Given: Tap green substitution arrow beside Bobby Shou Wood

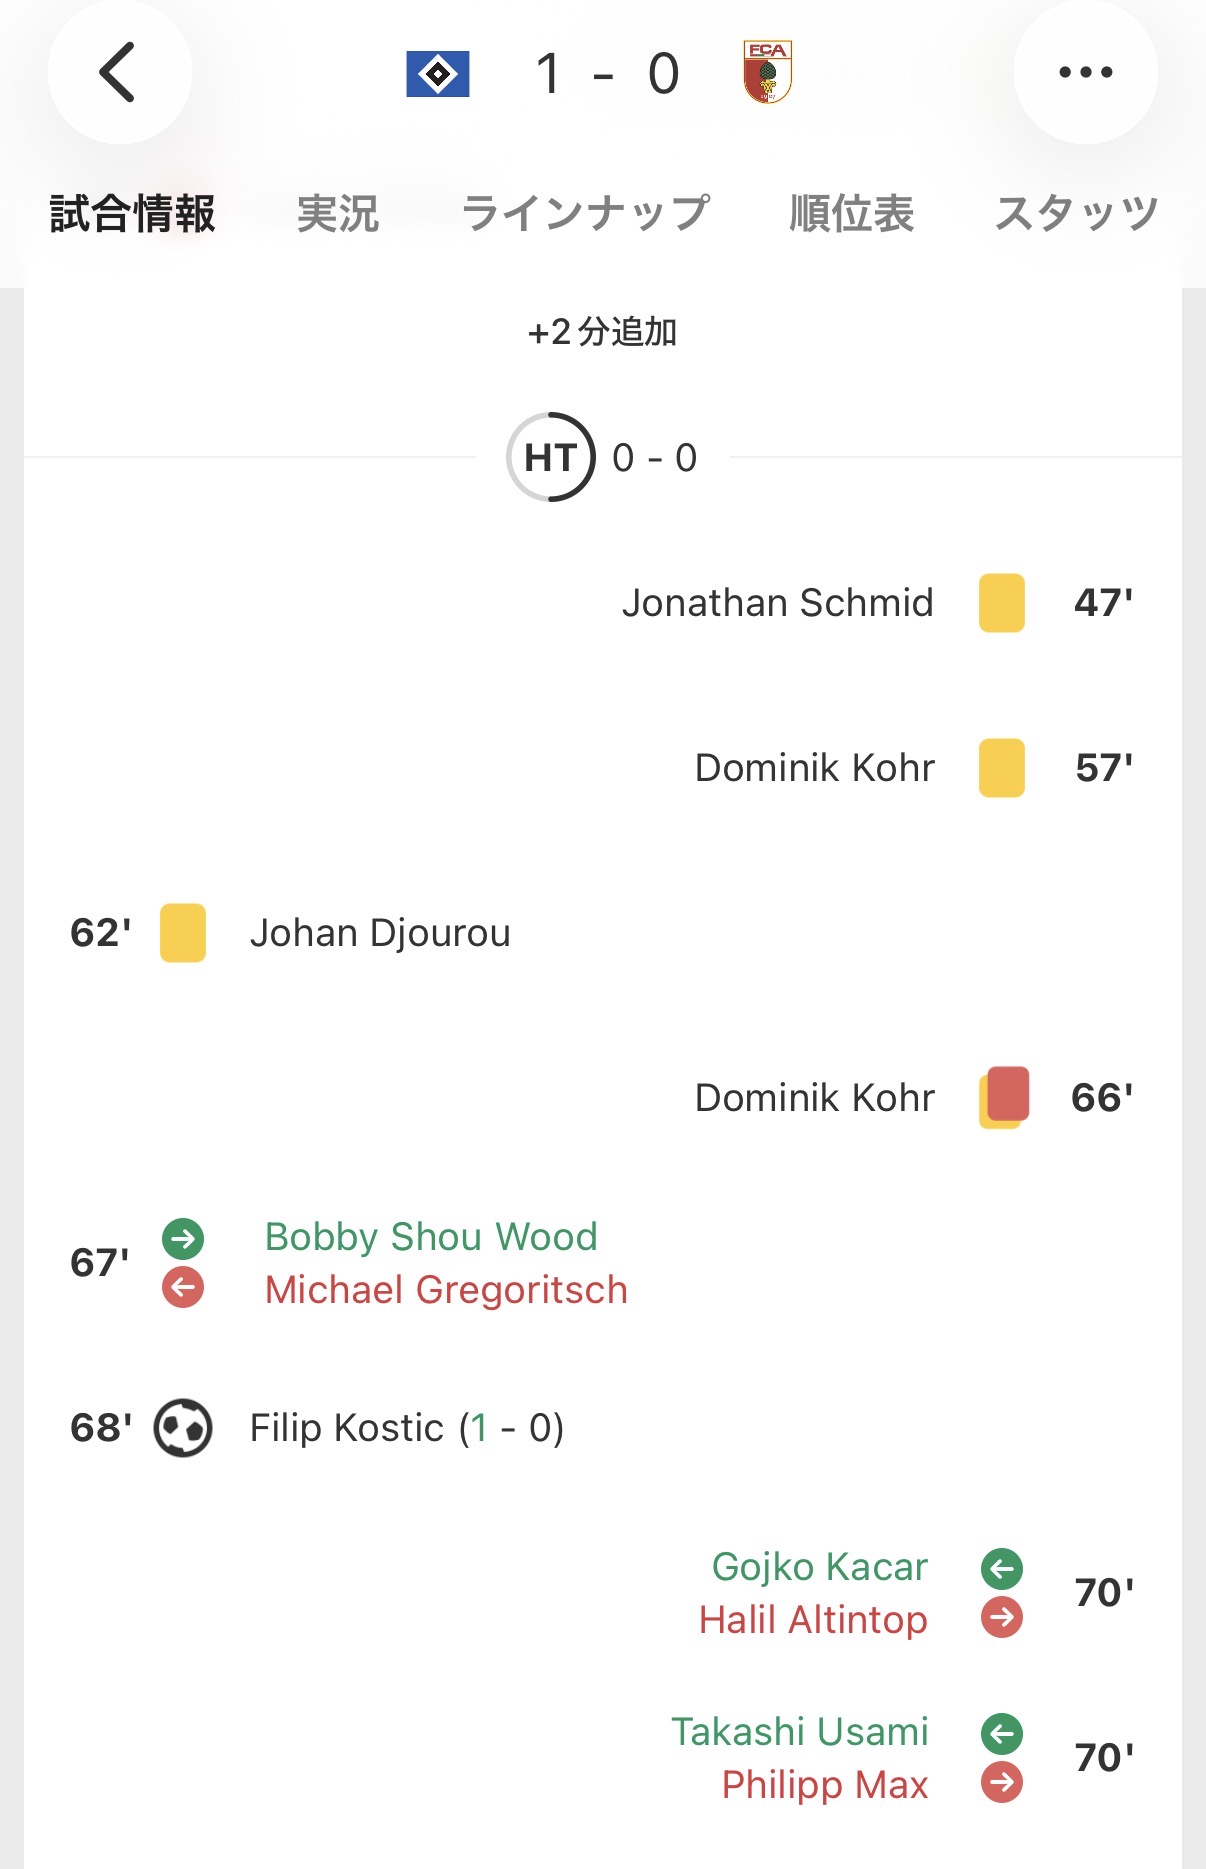Looking at the screenshot, I should tap(183, 1238).
